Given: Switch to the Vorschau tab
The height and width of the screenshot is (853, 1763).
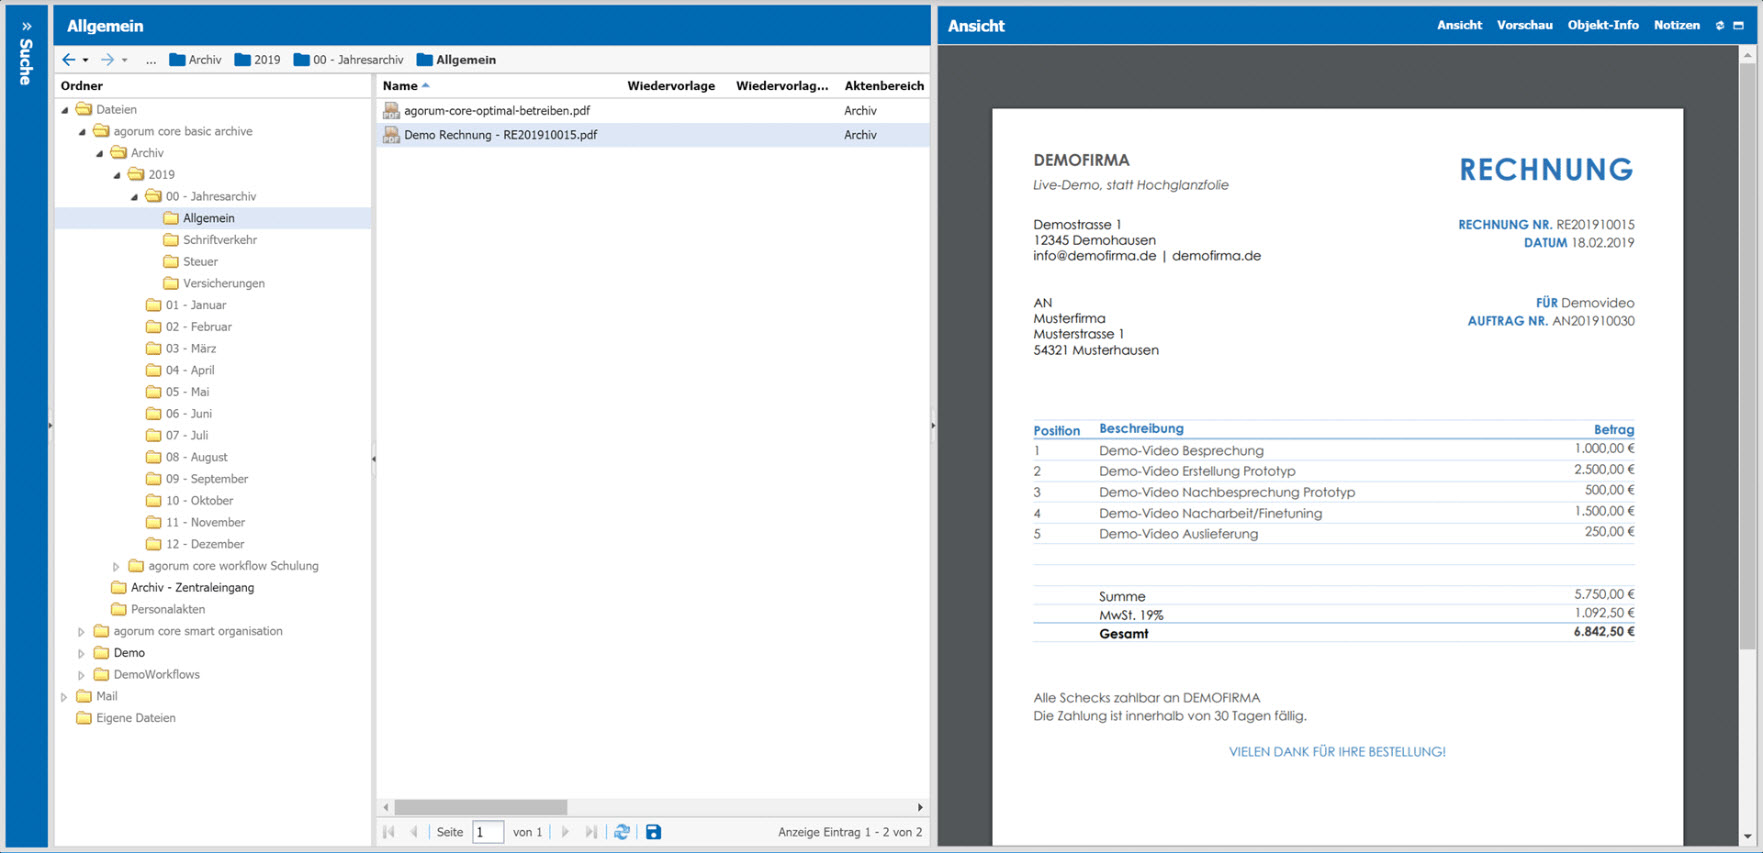Looking at the screenshot, I should [x=1524, y=25].
